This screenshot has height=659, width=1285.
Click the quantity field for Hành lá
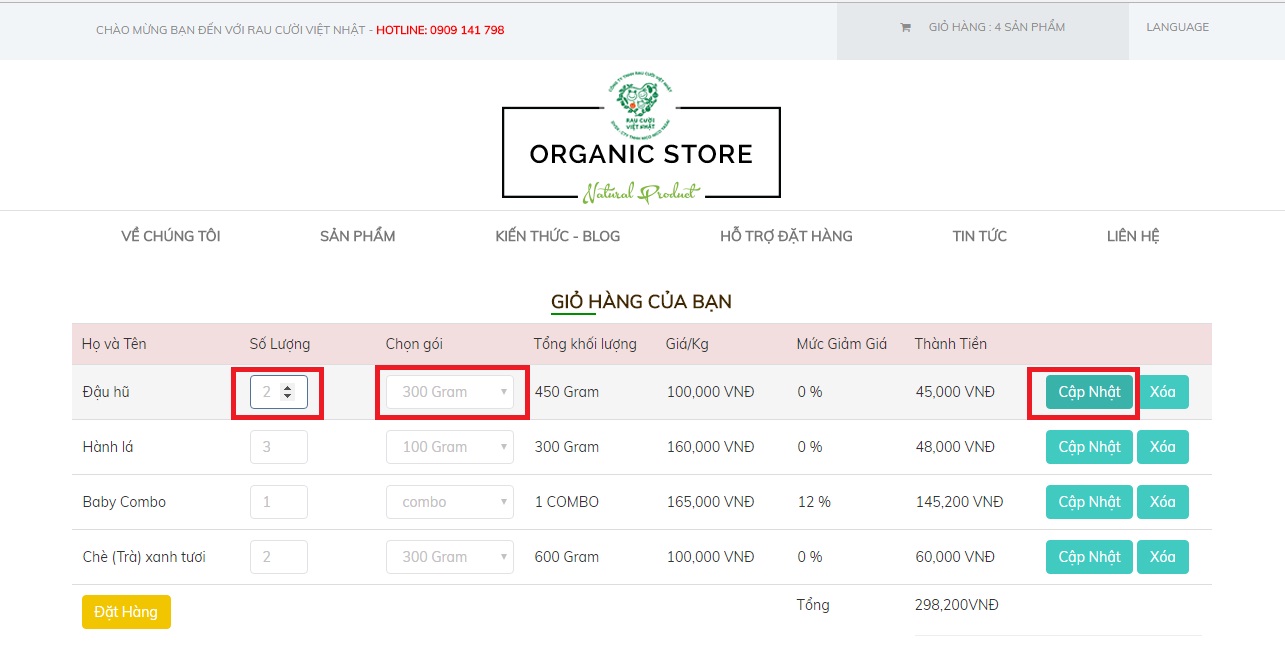(x=278, y=447)
